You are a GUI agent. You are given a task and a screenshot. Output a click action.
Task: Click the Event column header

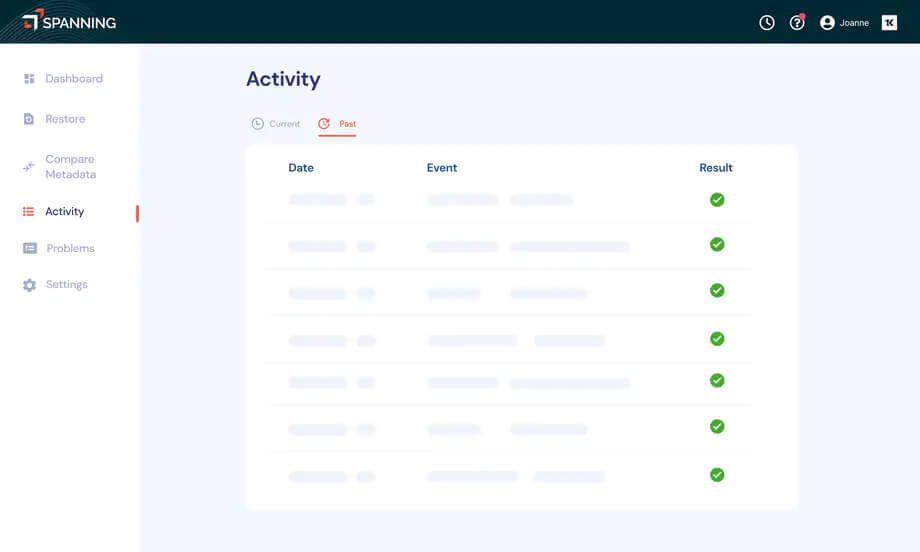[442, 168]
